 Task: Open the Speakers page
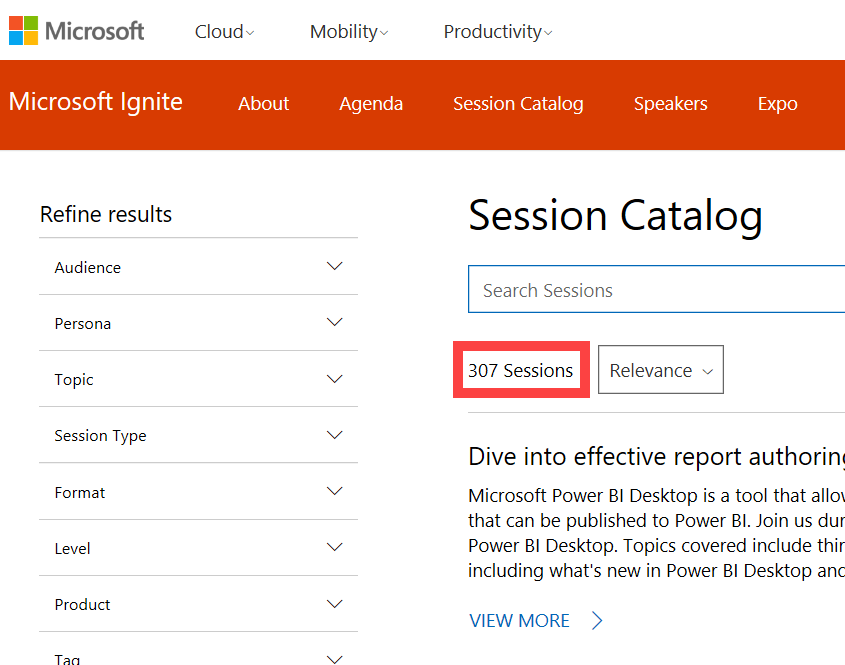pos(670,104)
